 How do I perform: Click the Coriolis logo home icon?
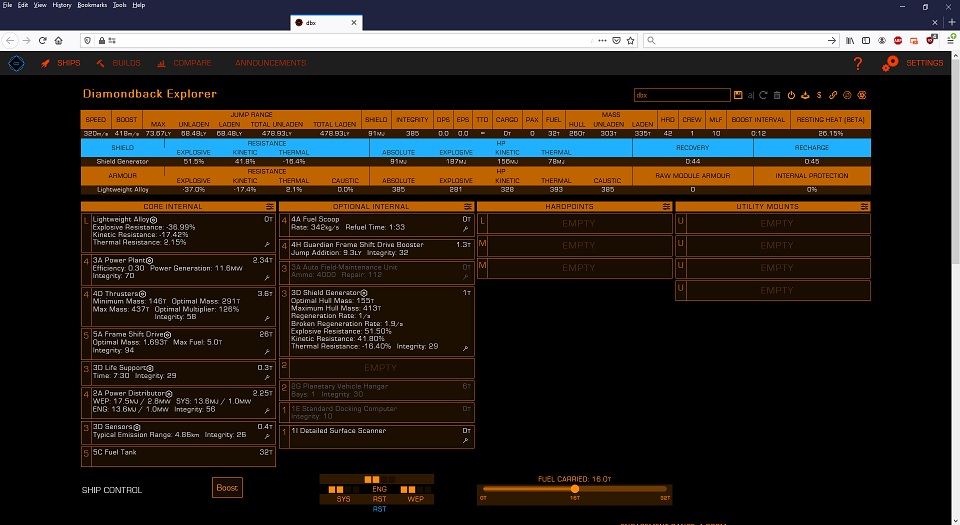[16, 63]
